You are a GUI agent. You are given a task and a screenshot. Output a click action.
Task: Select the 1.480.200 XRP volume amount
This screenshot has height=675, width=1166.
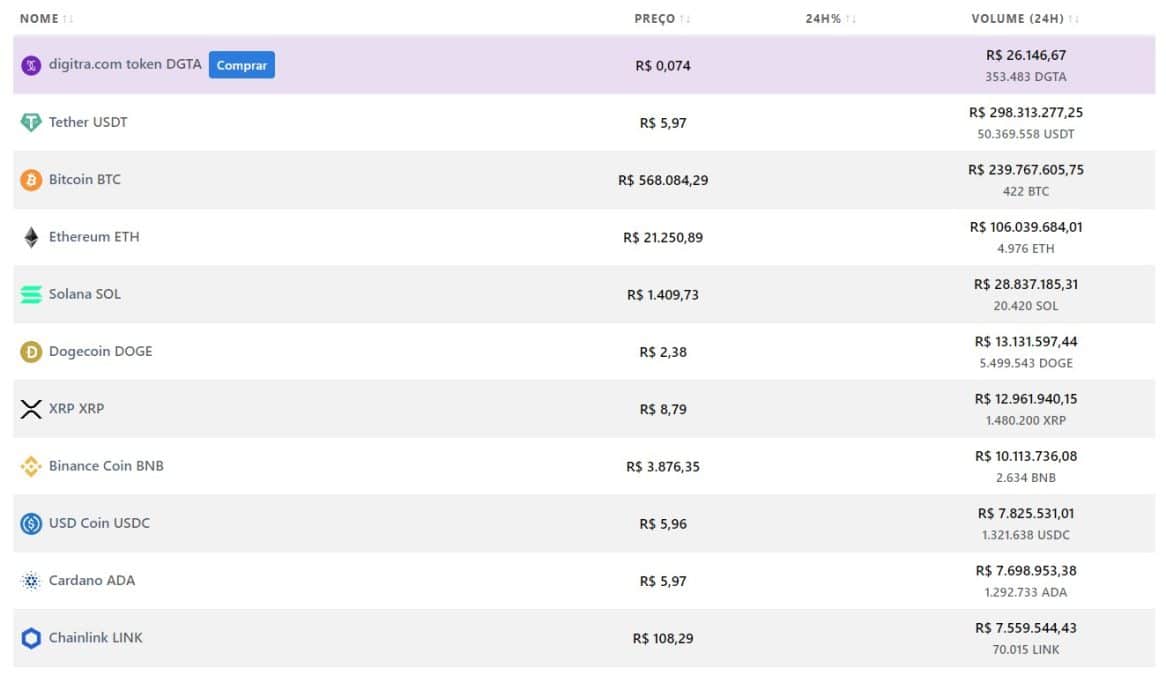[1025, 420]
